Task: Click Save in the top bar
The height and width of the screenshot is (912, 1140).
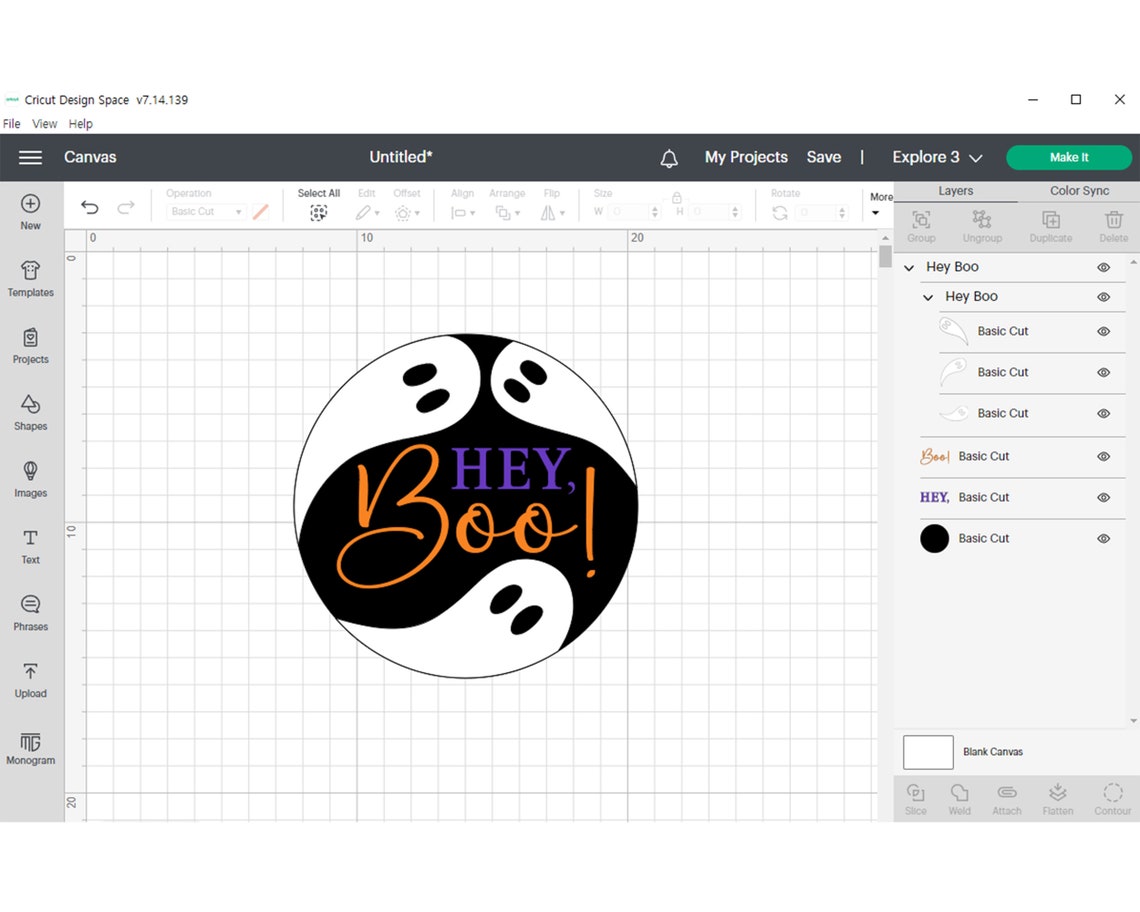Action: [x=823, y=157]
